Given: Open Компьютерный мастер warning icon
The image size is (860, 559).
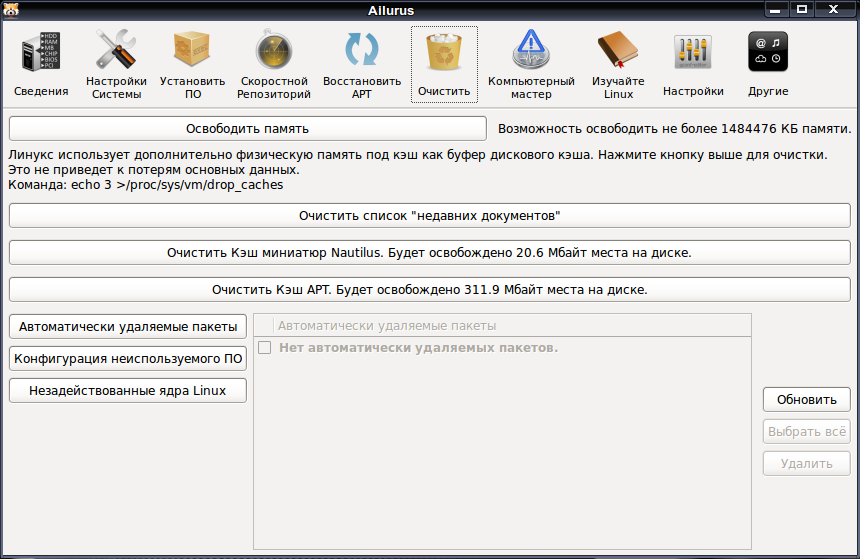Looking at the screenshot, I should pyautogui.click(x=531, y=65).
